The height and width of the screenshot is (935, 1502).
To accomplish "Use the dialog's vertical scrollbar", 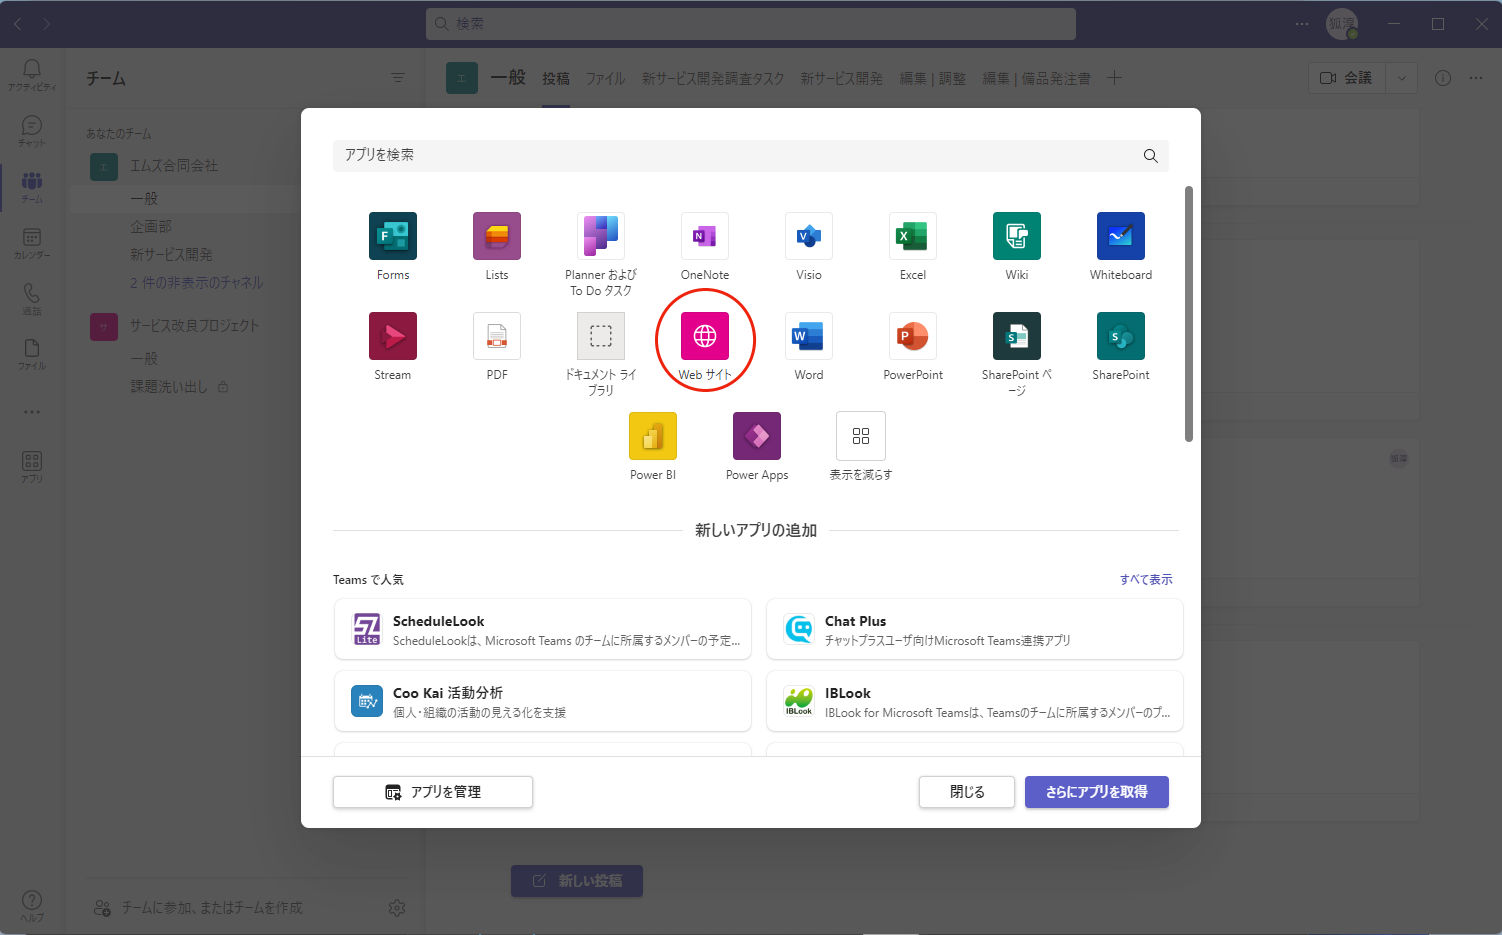I will click(x=1189, y=314).
